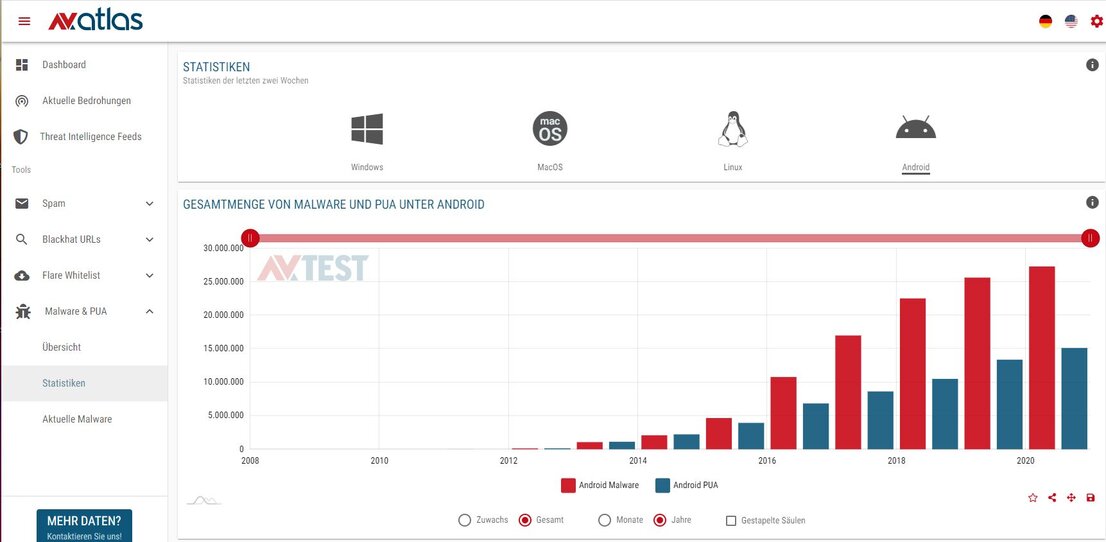This screenshot has height=542, width=1106.
Task: Expand the Spam menu section
Action: [149, 204]
